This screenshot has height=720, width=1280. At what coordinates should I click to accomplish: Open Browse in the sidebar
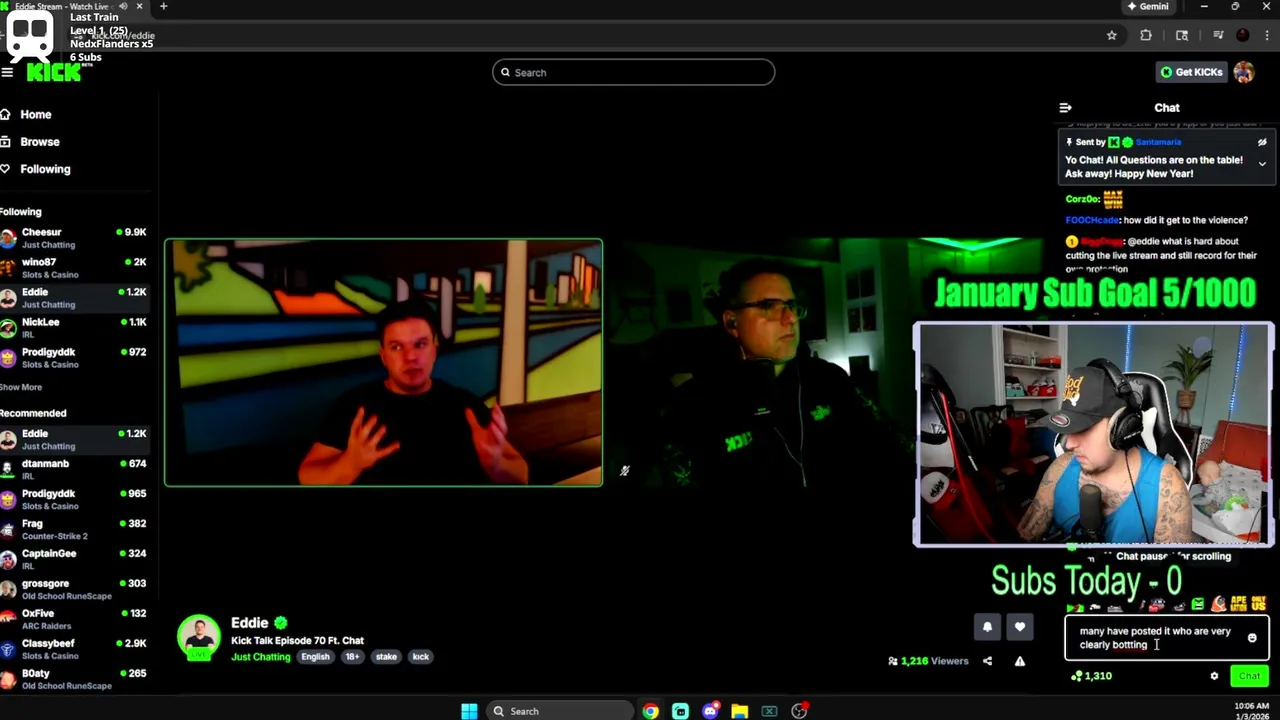40,142
